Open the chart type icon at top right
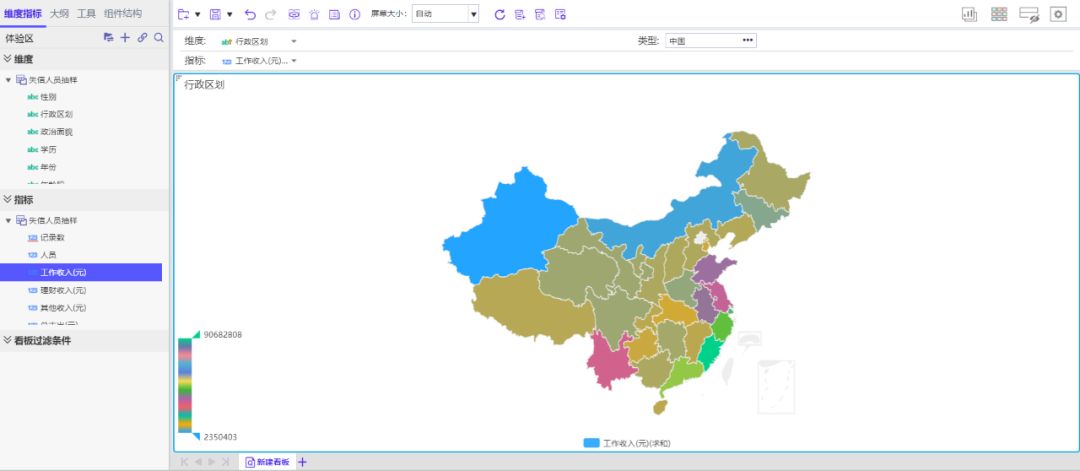 pyautogui.click(x=969, y=14)
